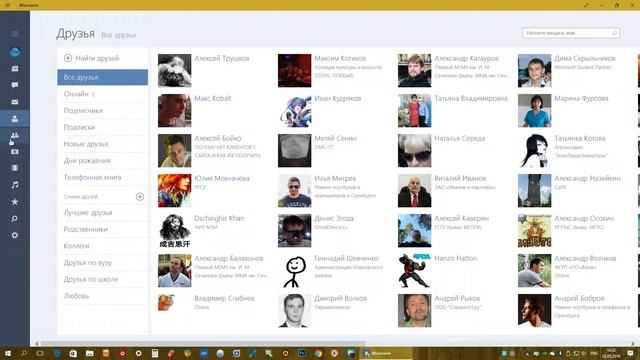Open friend Наталья Середа by name

(460, 138)
